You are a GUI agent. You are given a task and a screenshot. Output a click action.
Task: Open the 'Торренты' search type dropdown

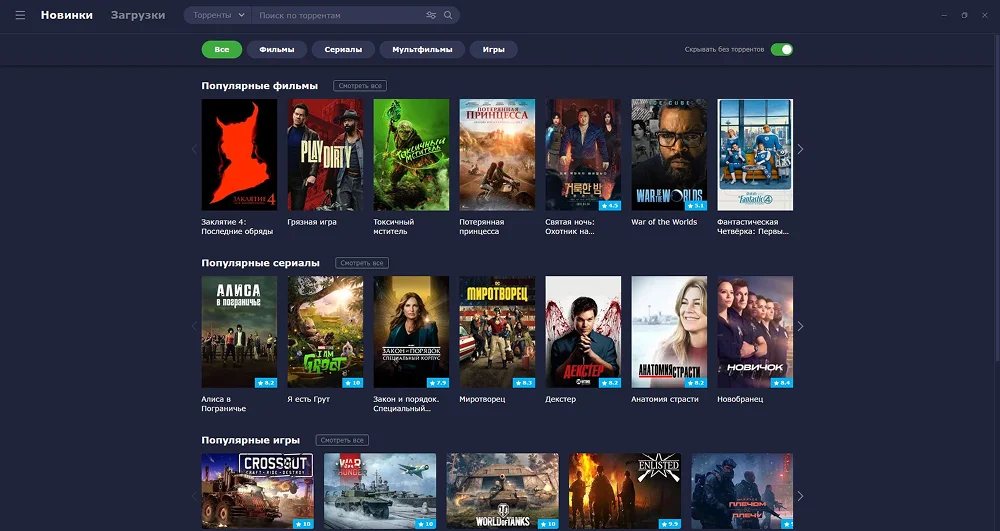[216, 16]
